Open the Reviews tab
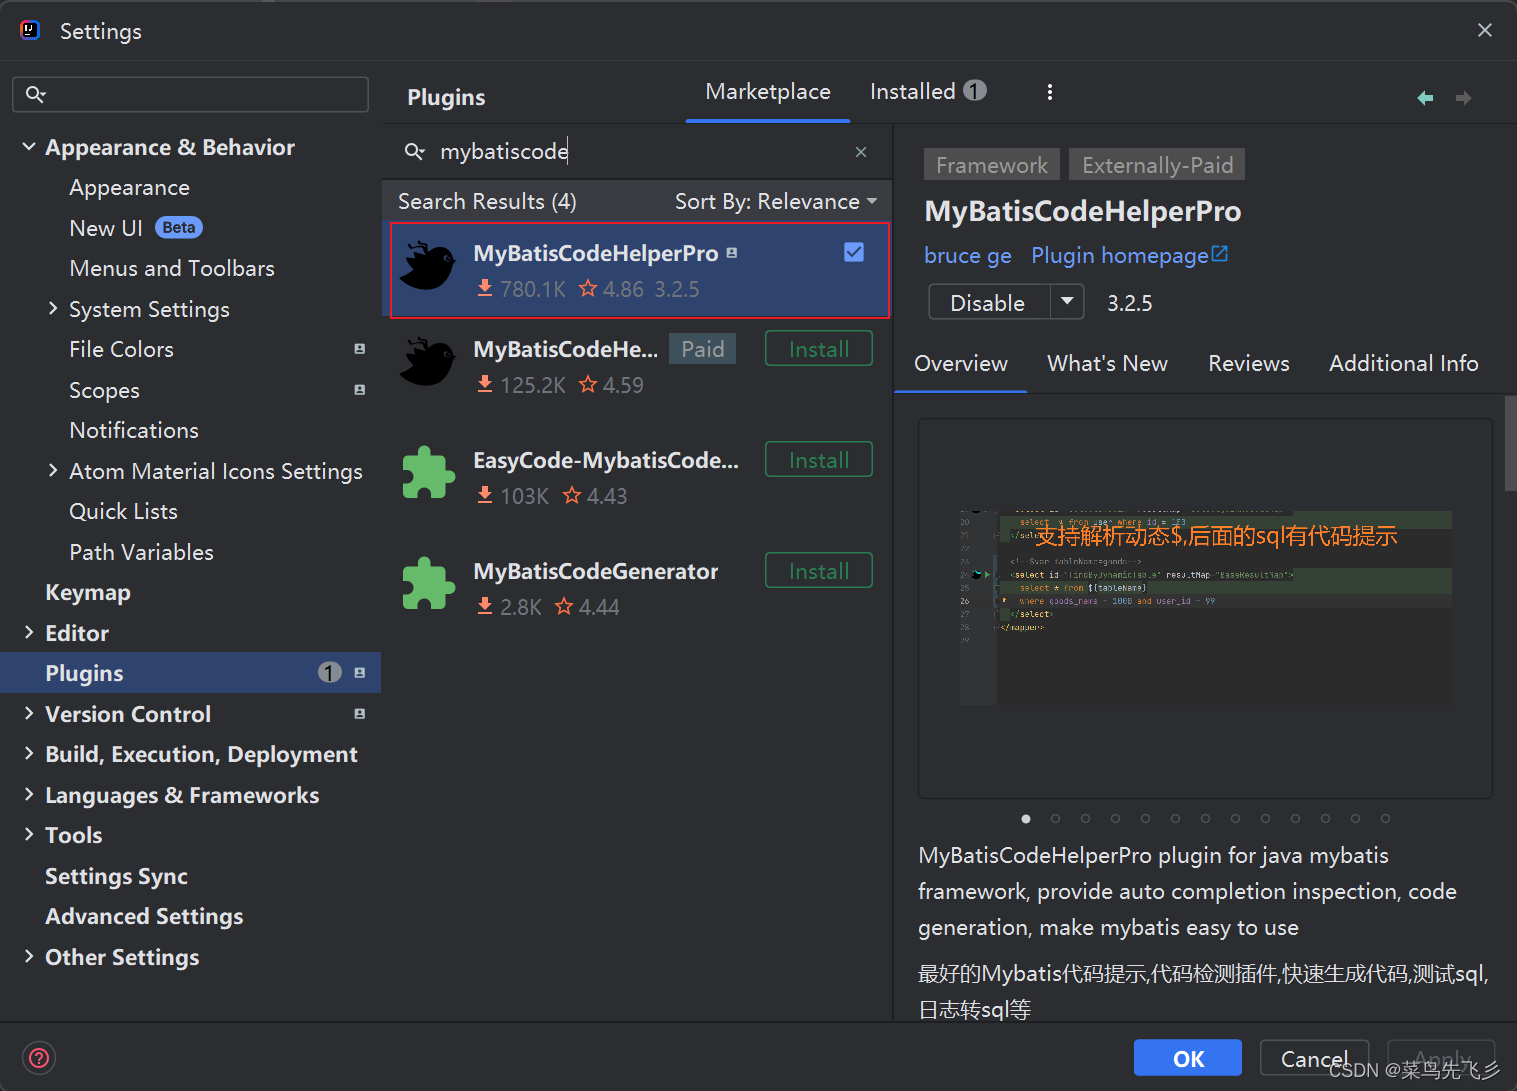Viewport: 1517px width, 1091px height. tap(1249, 364)
